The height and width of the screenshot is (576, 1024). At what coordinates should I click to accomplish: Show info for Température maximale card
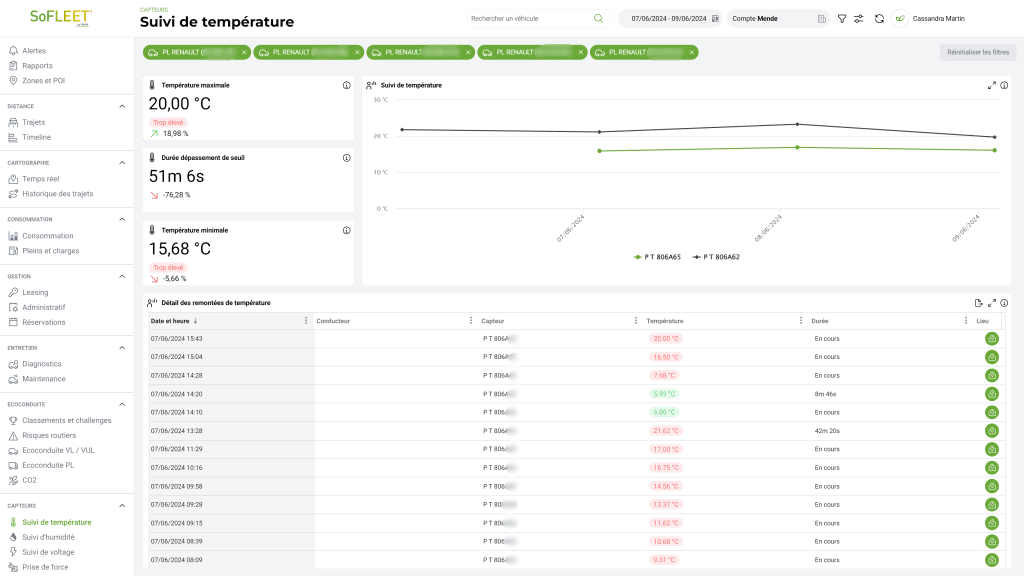(x=347, y=86)
